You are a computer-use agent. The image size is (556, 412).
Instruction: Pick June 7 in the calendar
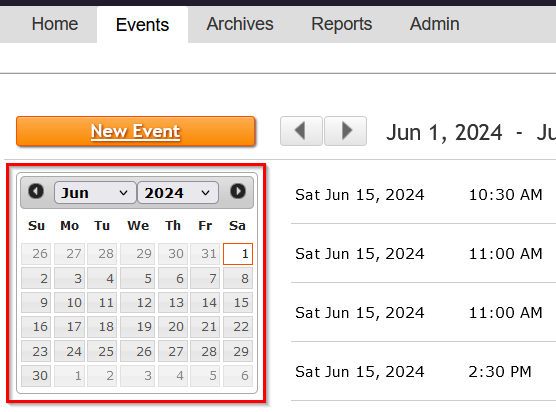[205, 278]
